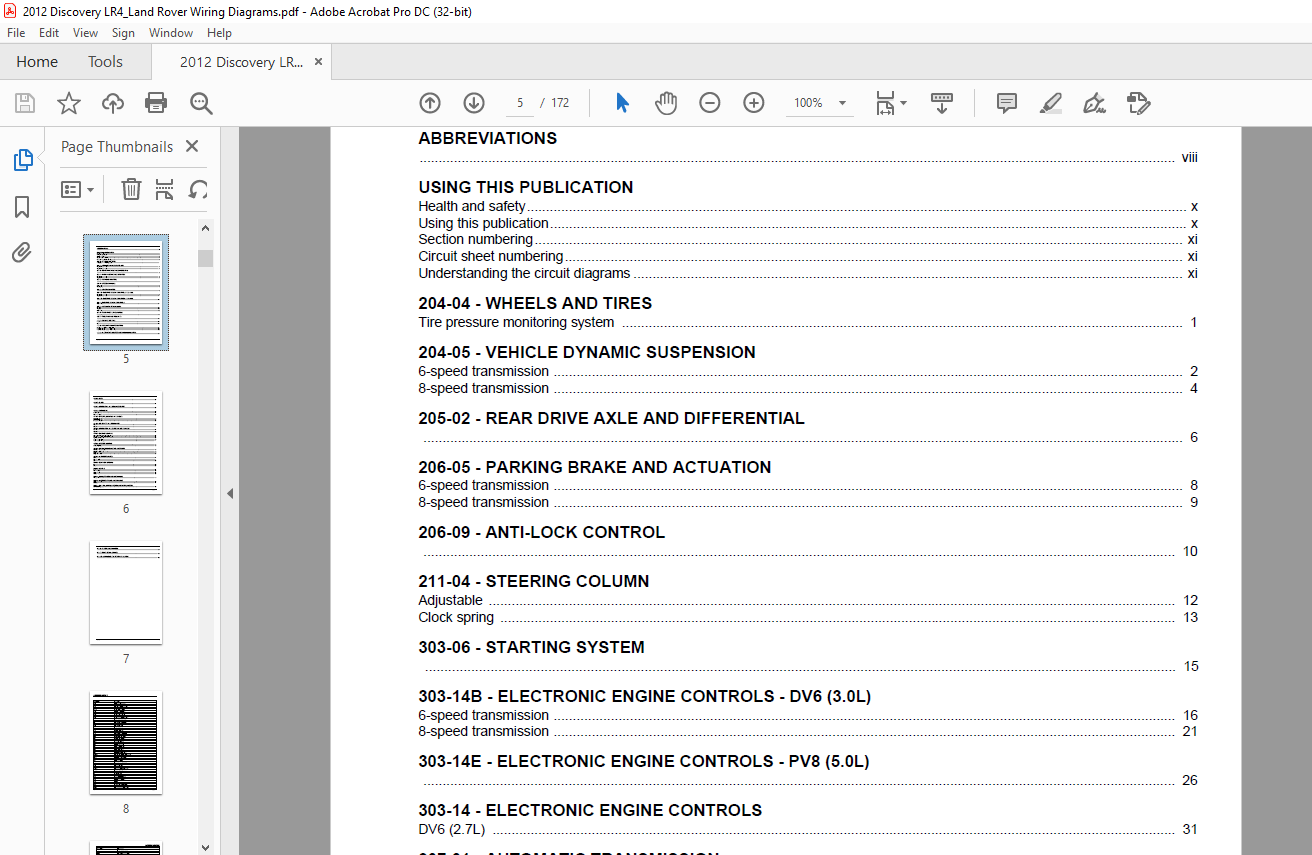Activate the Hand pan tool

pyautogui.click(x=666, y=103)
